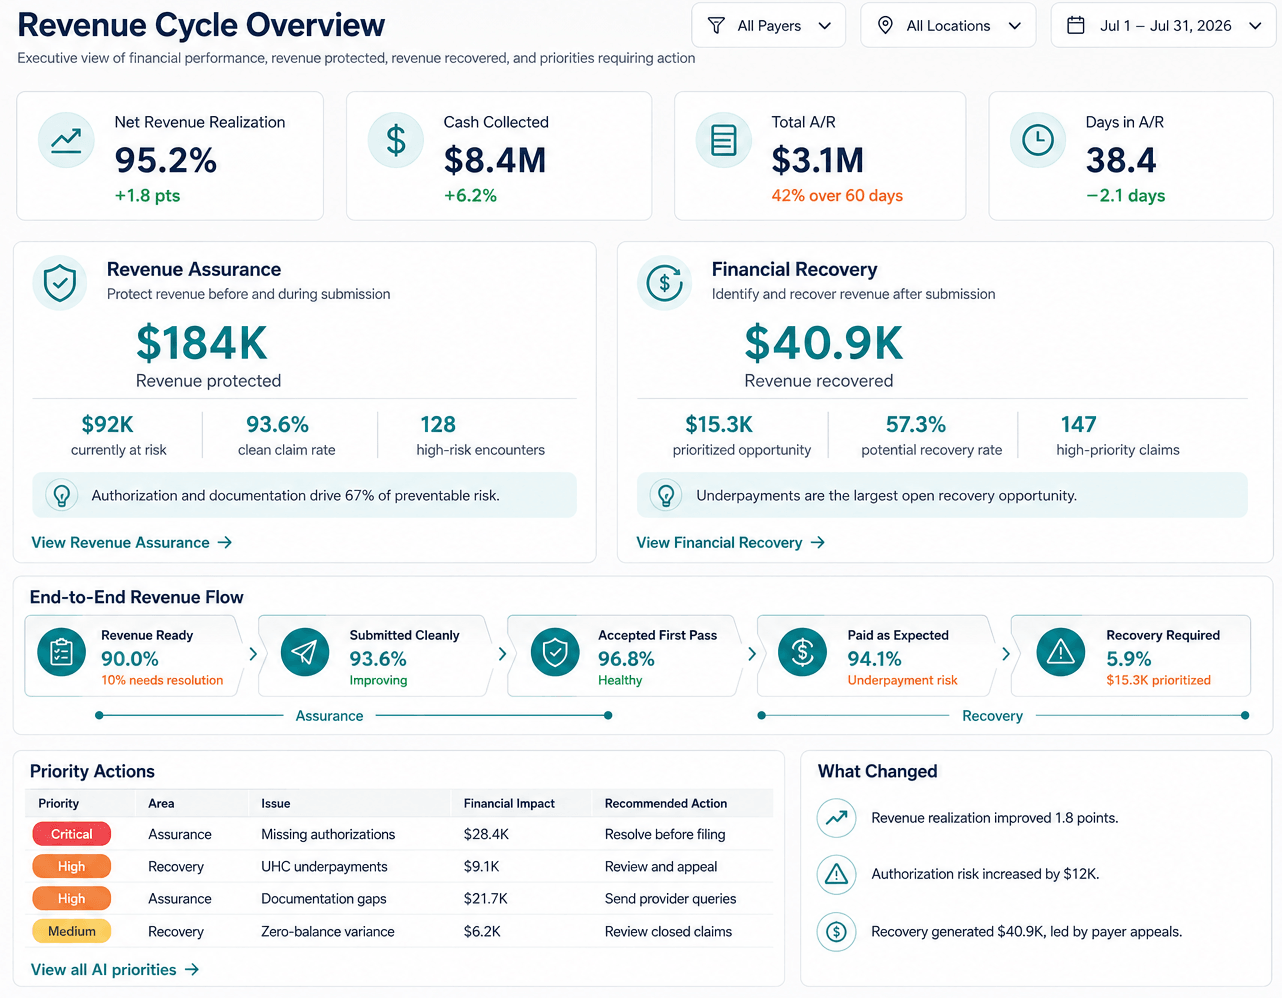Select the Paid as Expected 94.1% flow stage
This screenshot has height=998, width=1282.
coord(876,656)
